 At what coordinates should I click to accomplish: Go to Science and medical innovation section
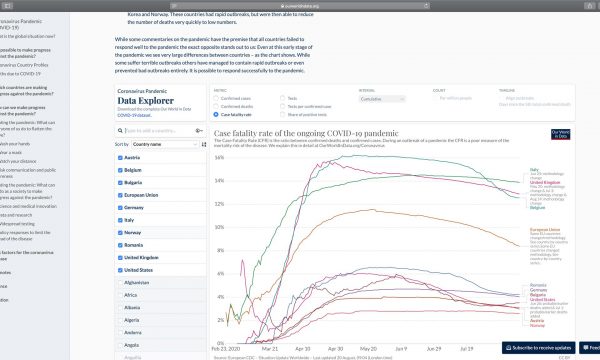click(x=28, y=206)
